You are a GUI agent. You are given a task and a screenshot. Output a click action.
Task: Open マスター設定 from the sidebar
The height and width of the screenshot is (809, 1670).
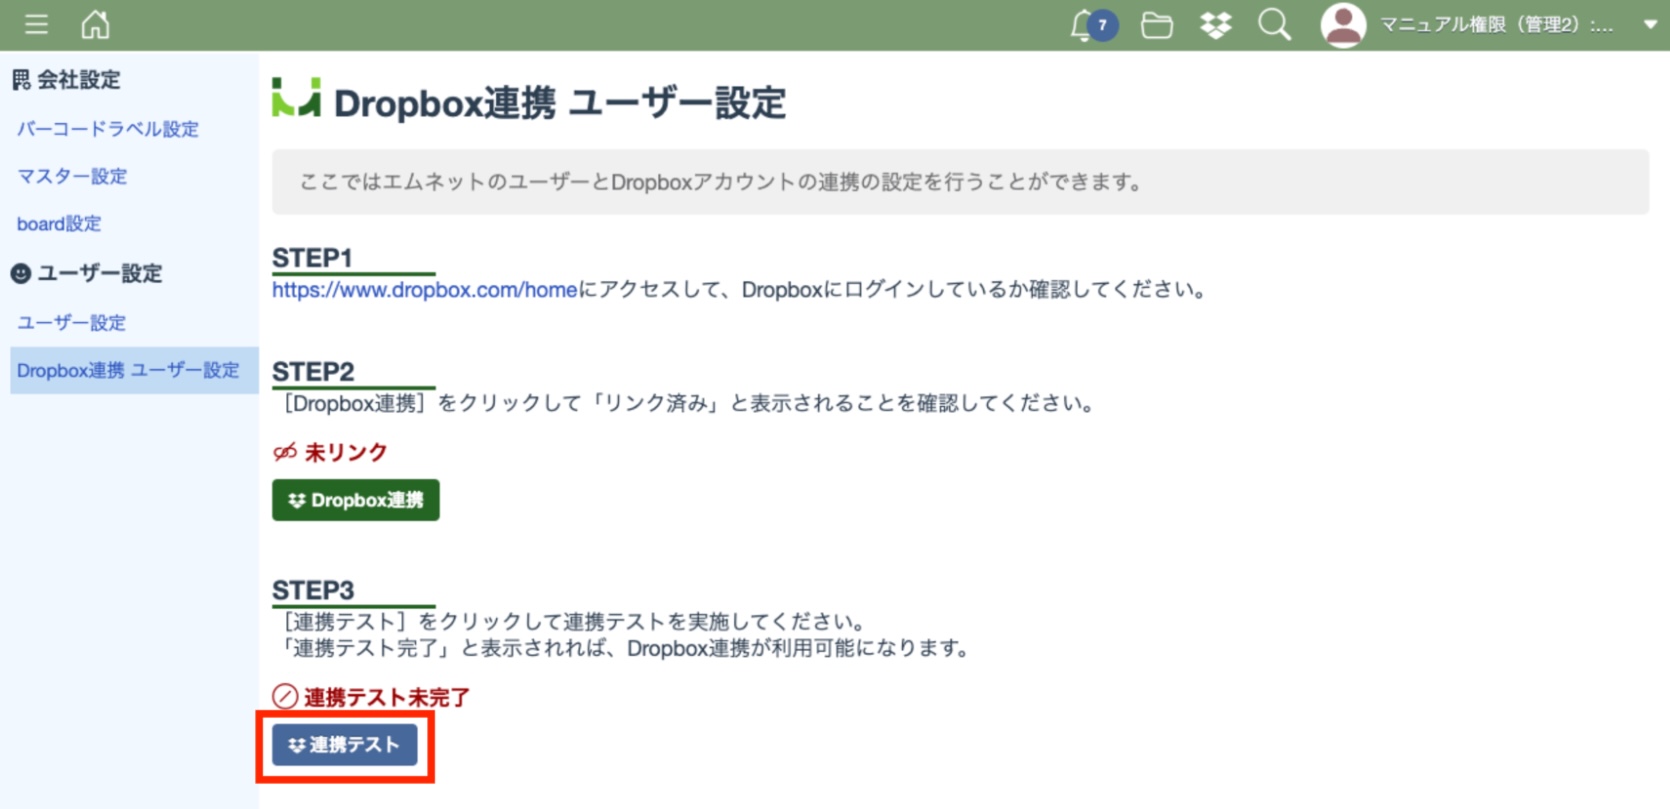point(72,176)
